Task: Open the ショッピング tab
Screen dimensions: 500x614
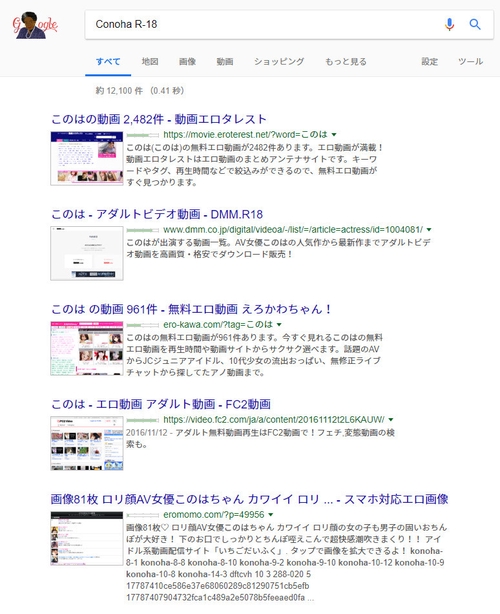Action: [x=279, y=61]
